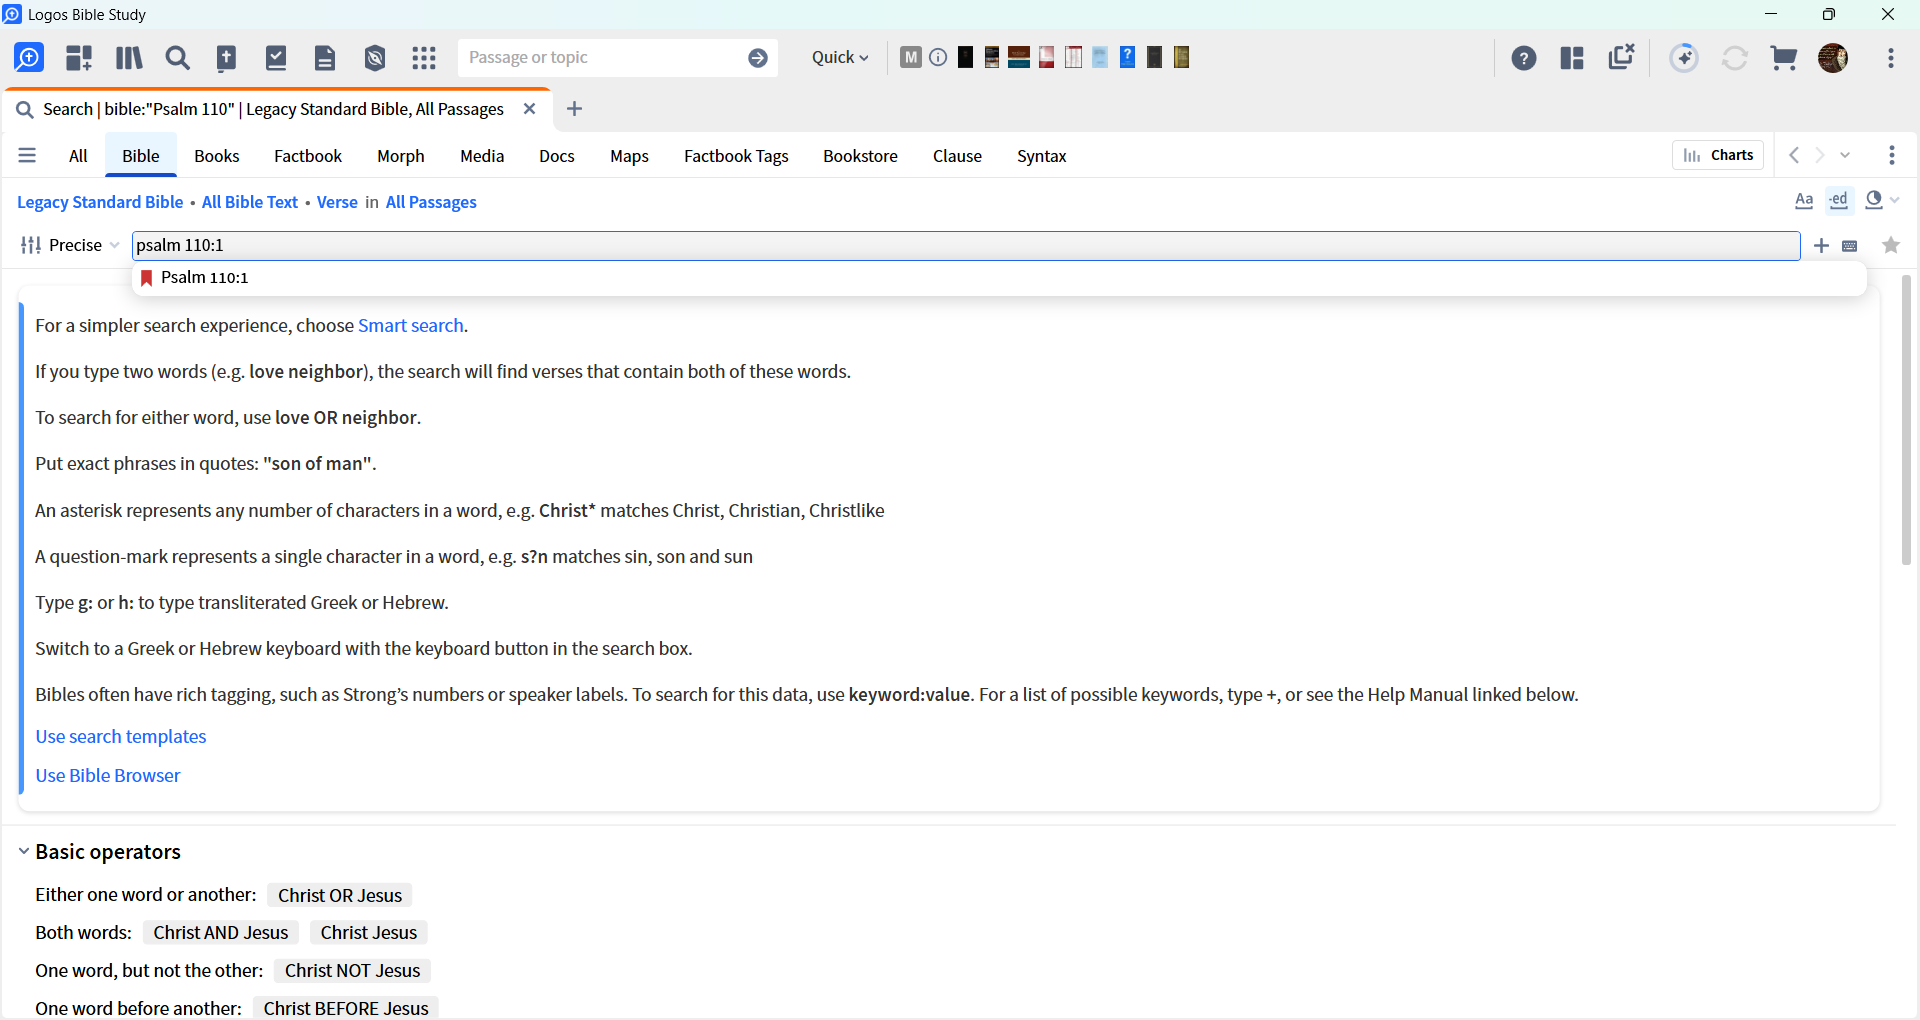Open the Documents page icon

tap(325, 58)
